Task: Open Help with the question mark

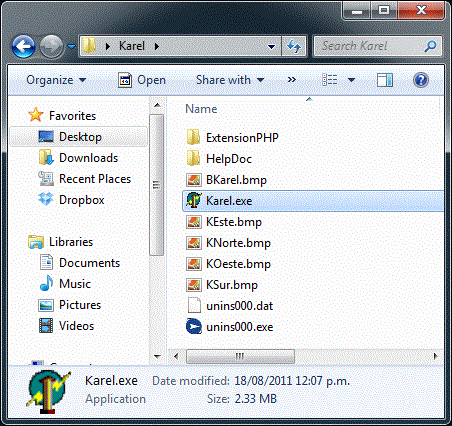Action: (x=421, y=80)
